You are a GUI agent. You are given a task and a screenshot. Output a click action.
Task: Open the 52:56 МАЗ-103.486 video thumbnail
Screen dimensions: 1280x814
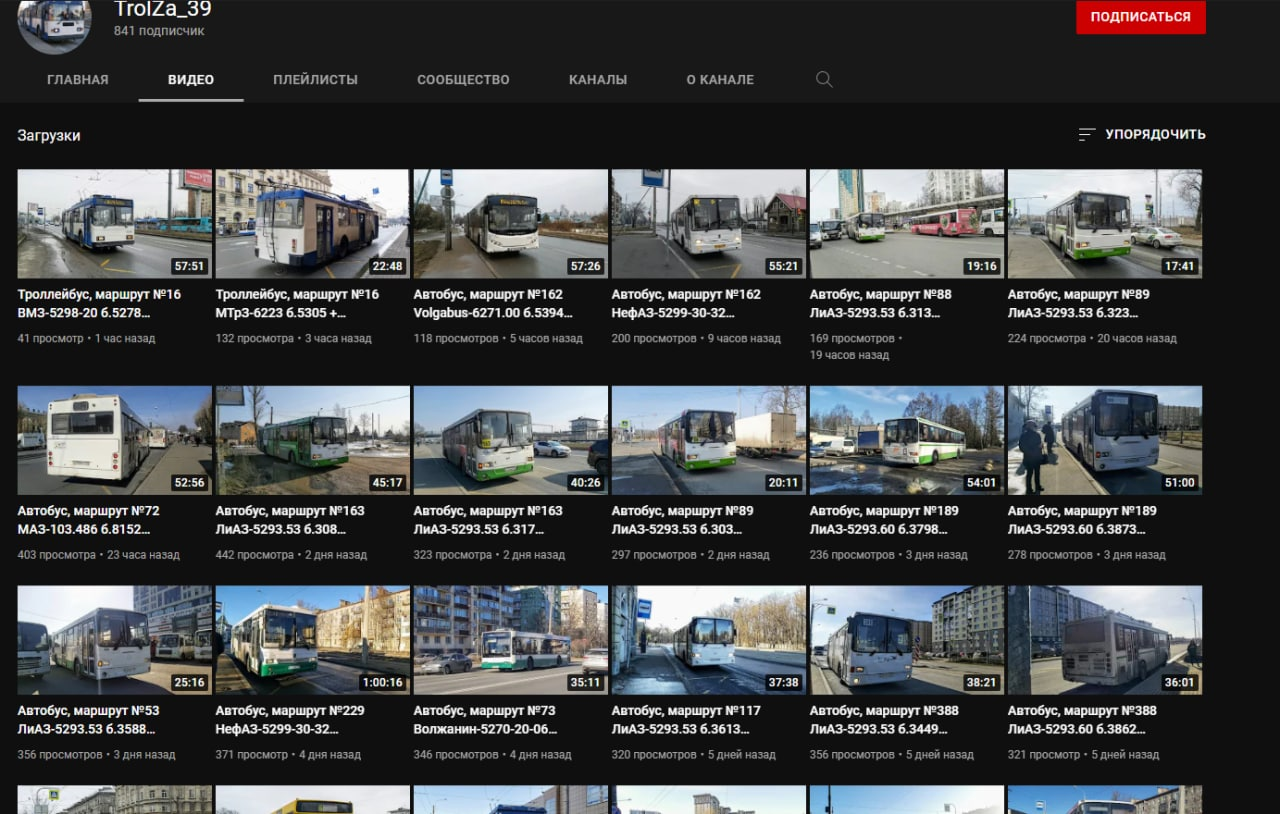114,440
